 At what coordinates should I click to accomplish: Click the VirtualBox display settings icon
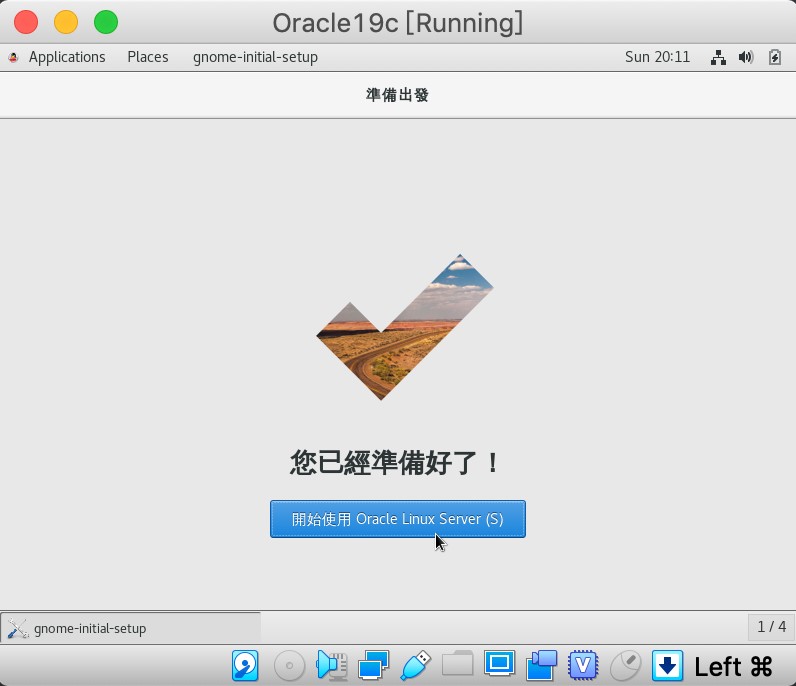click(x=500, y=663)
